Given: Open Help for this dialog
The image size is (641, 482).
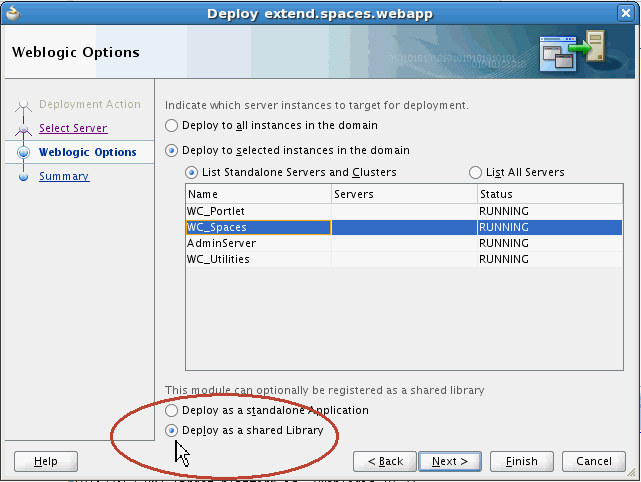Looking at the screenshot, I should coord(46,462).
